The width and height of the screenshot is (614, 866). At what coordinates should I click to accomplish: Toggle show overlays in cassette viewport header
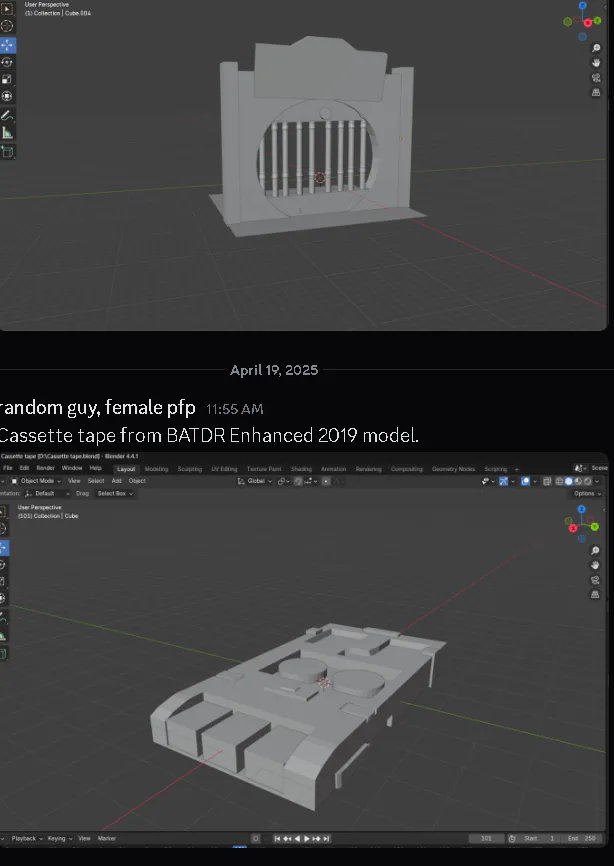pyautogui.click(x=525, y=481)
